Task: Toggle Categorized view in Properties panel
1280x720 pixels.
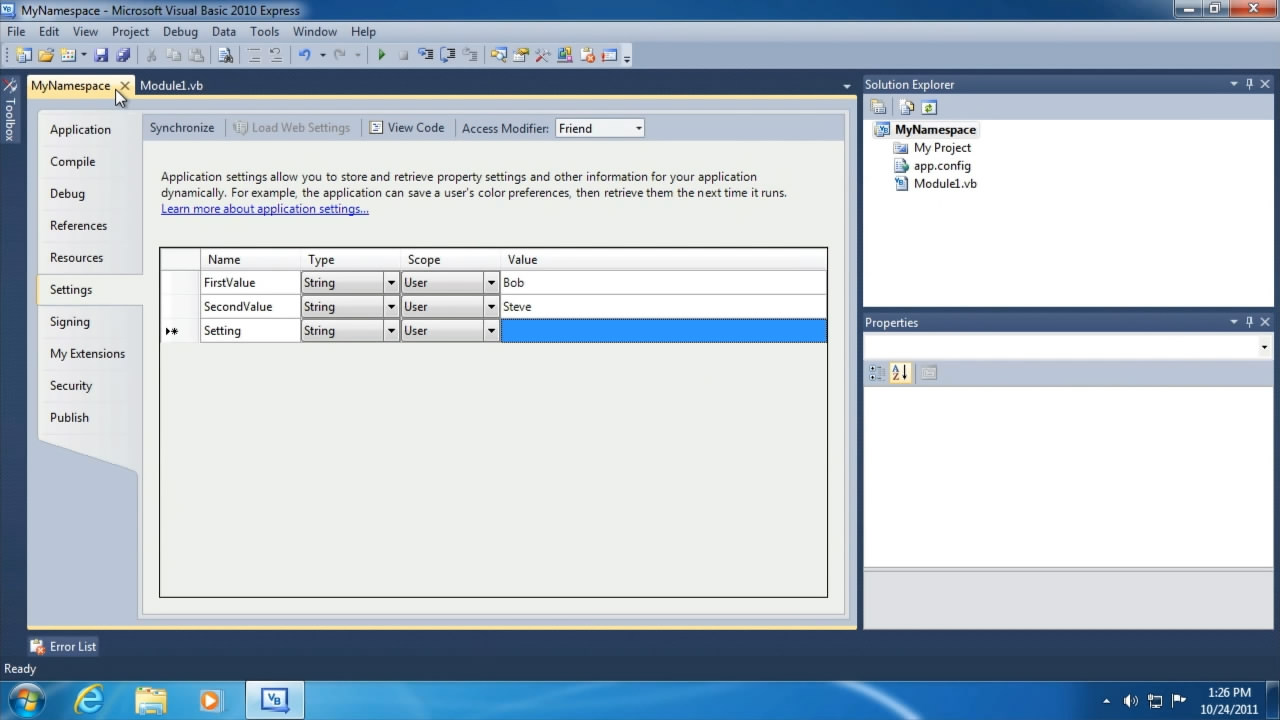Action: (x=877, y=373)
